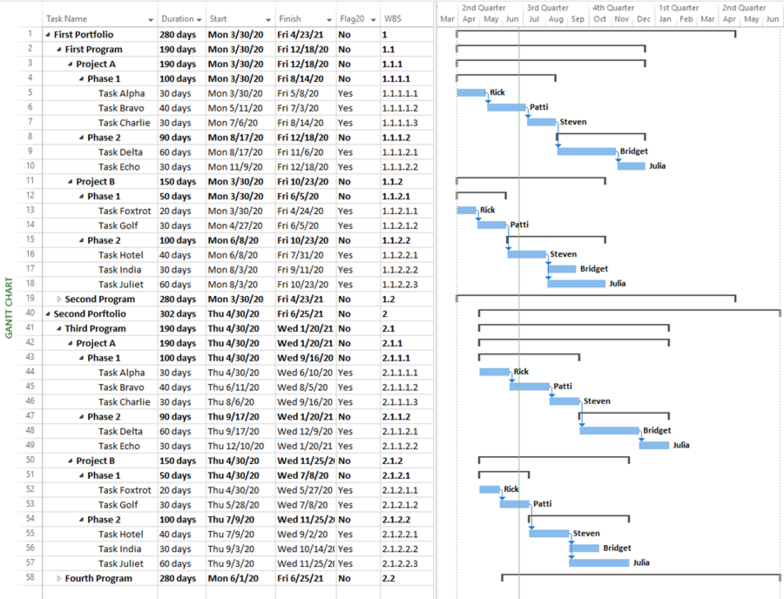Click Julia's Task Juliet bar in row 18
The height and width of the screenshot is (599, 784).
(576, 284)
